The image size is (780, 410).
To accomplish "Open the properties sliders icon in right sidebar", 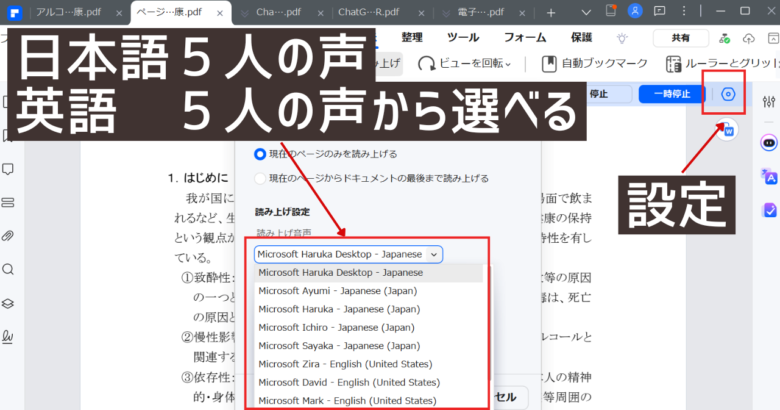I will tap(769, 102).
